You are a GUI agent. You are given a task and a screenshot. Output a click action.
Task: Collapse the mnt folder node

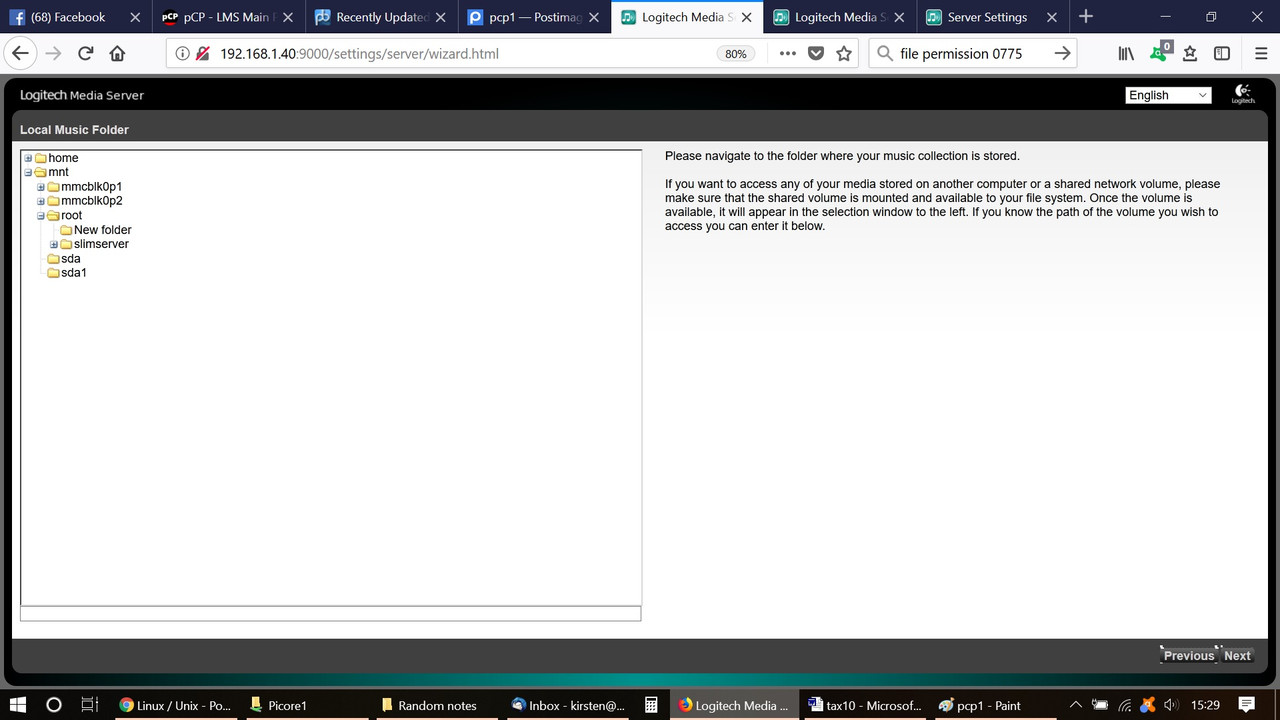[29, 172]
